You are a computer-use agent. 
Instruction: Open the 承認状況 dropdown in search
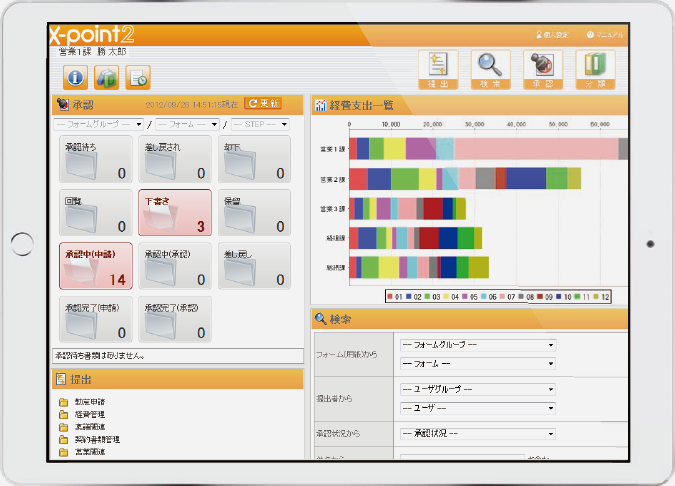click(x=476, y=432)
